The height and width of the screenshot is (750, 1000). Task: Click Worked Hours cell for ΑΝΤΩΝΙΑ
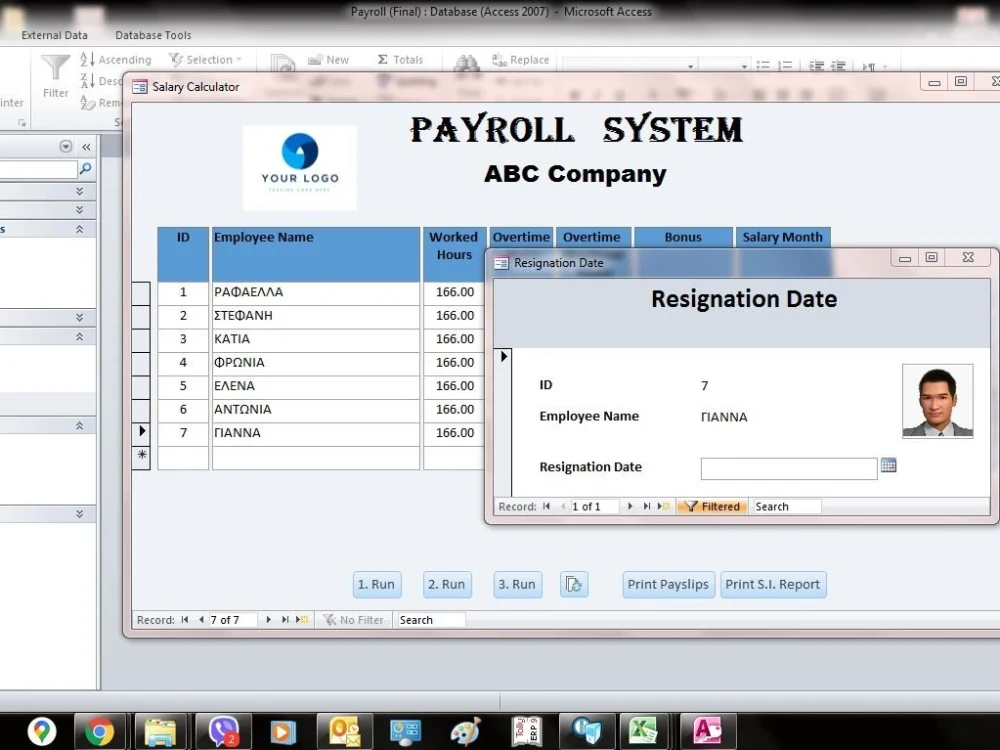pos(454,411)
